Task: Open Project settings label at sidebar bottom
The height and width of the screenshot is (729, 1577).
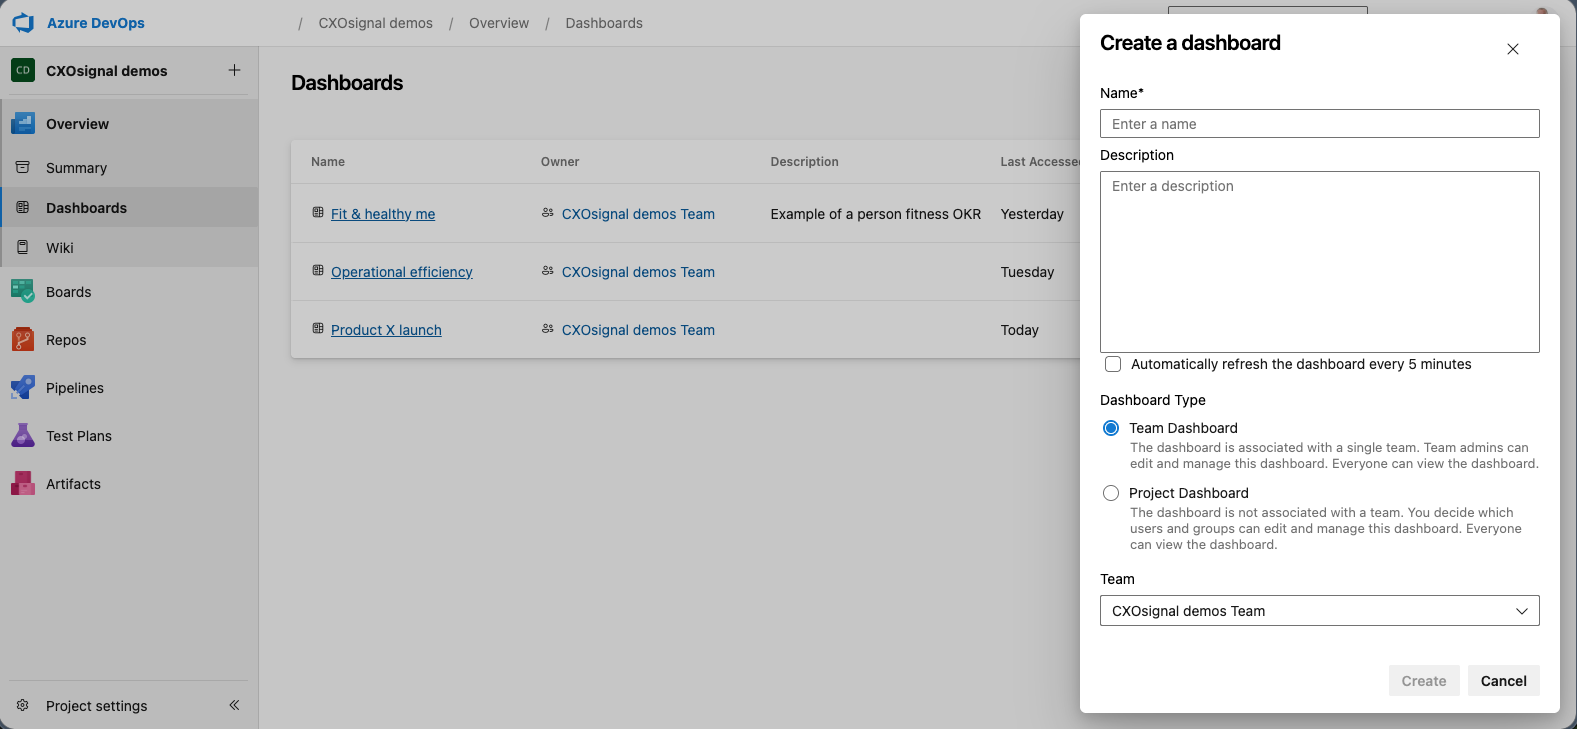Action: (x=96, y=706)
